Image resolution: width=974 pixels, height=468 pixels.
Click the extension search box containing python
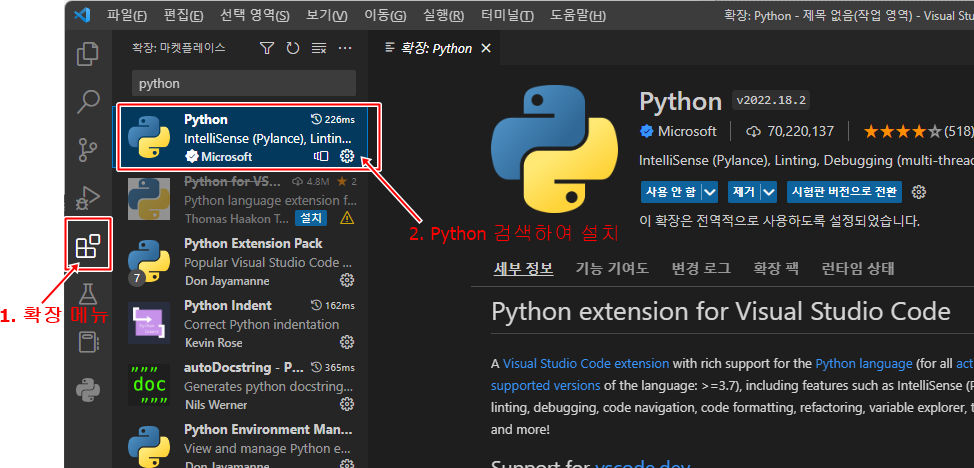pos(244,83)
